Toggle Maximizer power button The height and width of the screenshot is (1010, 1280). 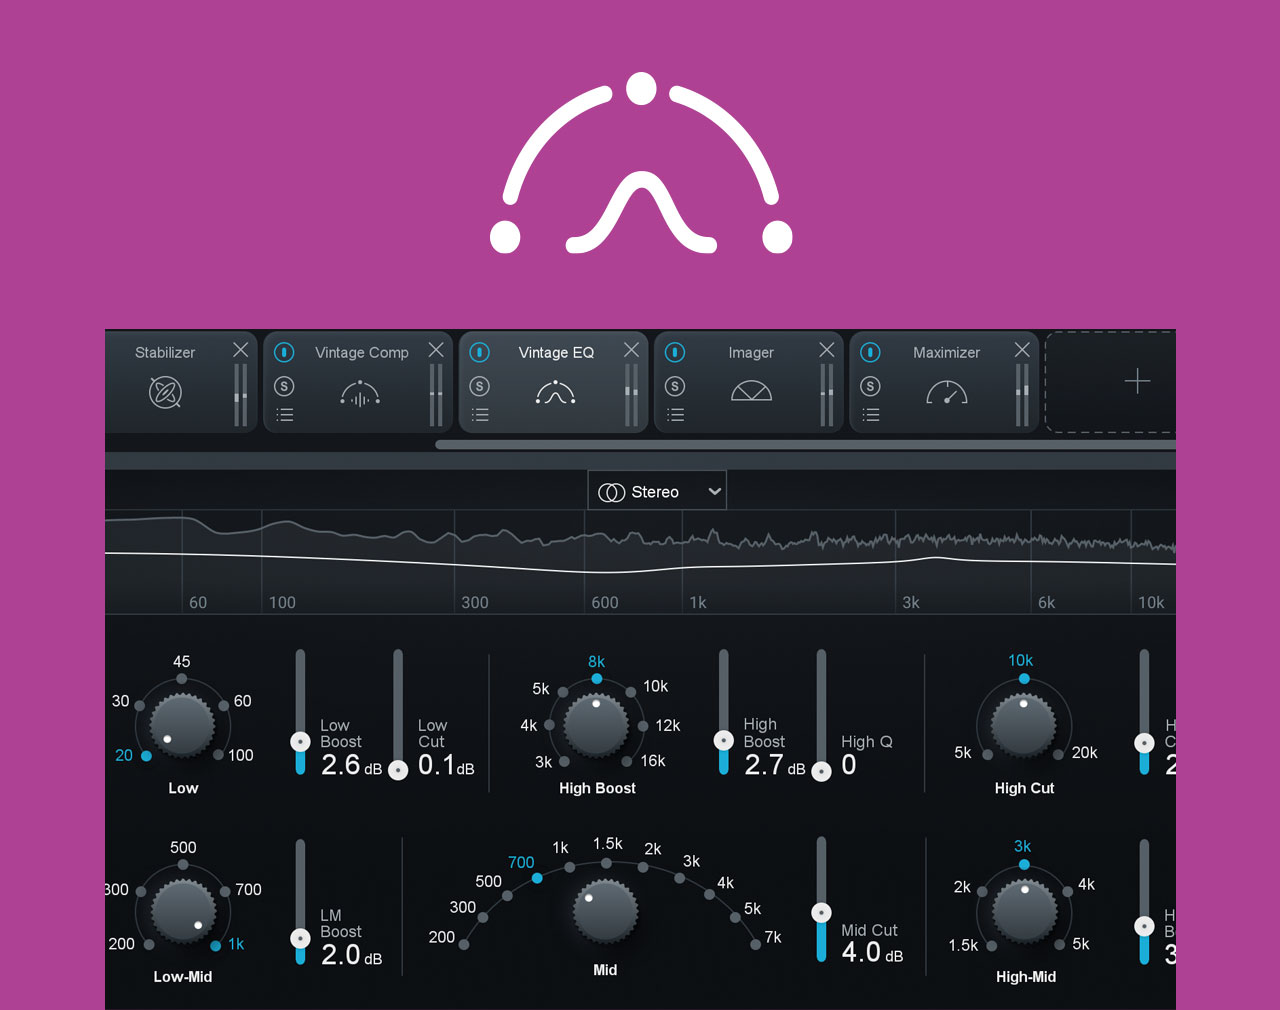[x=870, y=352]
